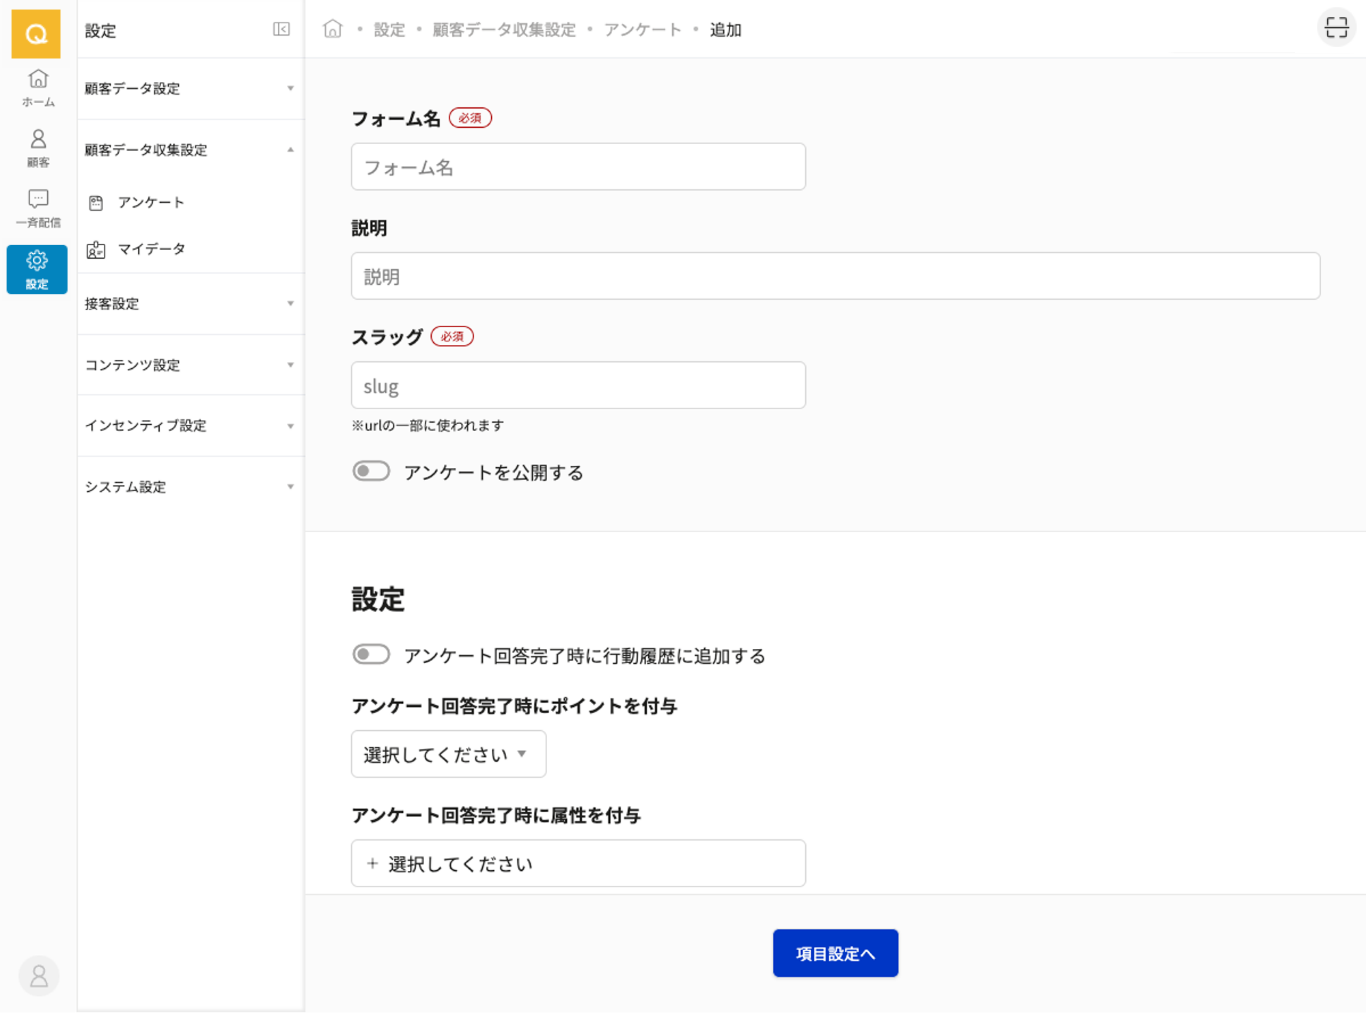Open the user profile avatar icon

[39, 975]
